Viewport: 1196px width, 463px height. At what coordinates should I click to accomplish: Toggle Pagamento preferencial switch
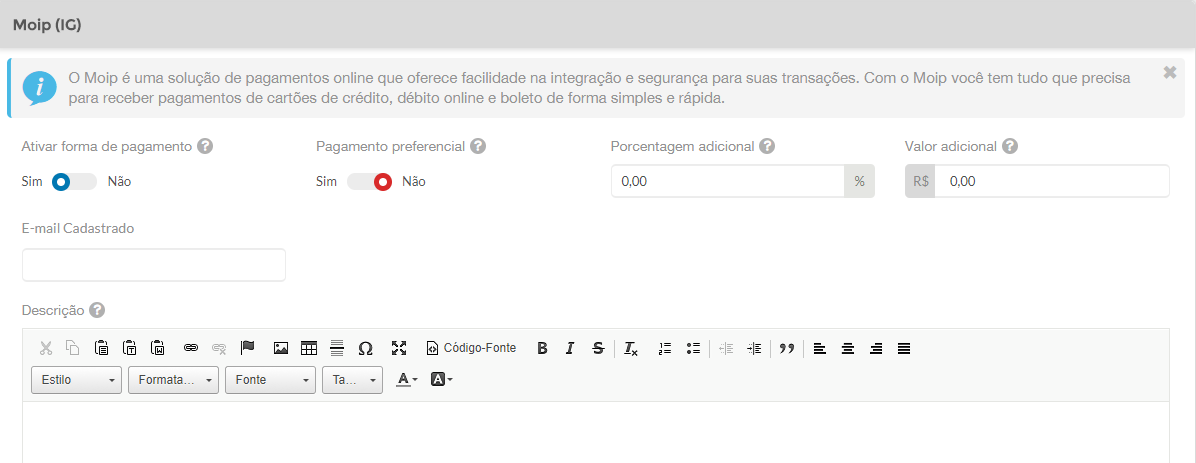click(369, 182)
